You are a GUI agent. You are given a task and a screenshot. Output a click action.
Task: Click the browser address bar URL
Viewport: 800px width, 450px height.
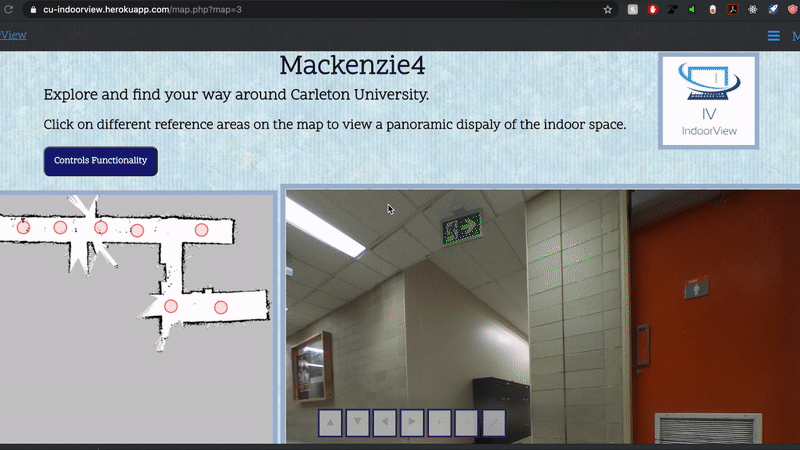tap(140, 9)
